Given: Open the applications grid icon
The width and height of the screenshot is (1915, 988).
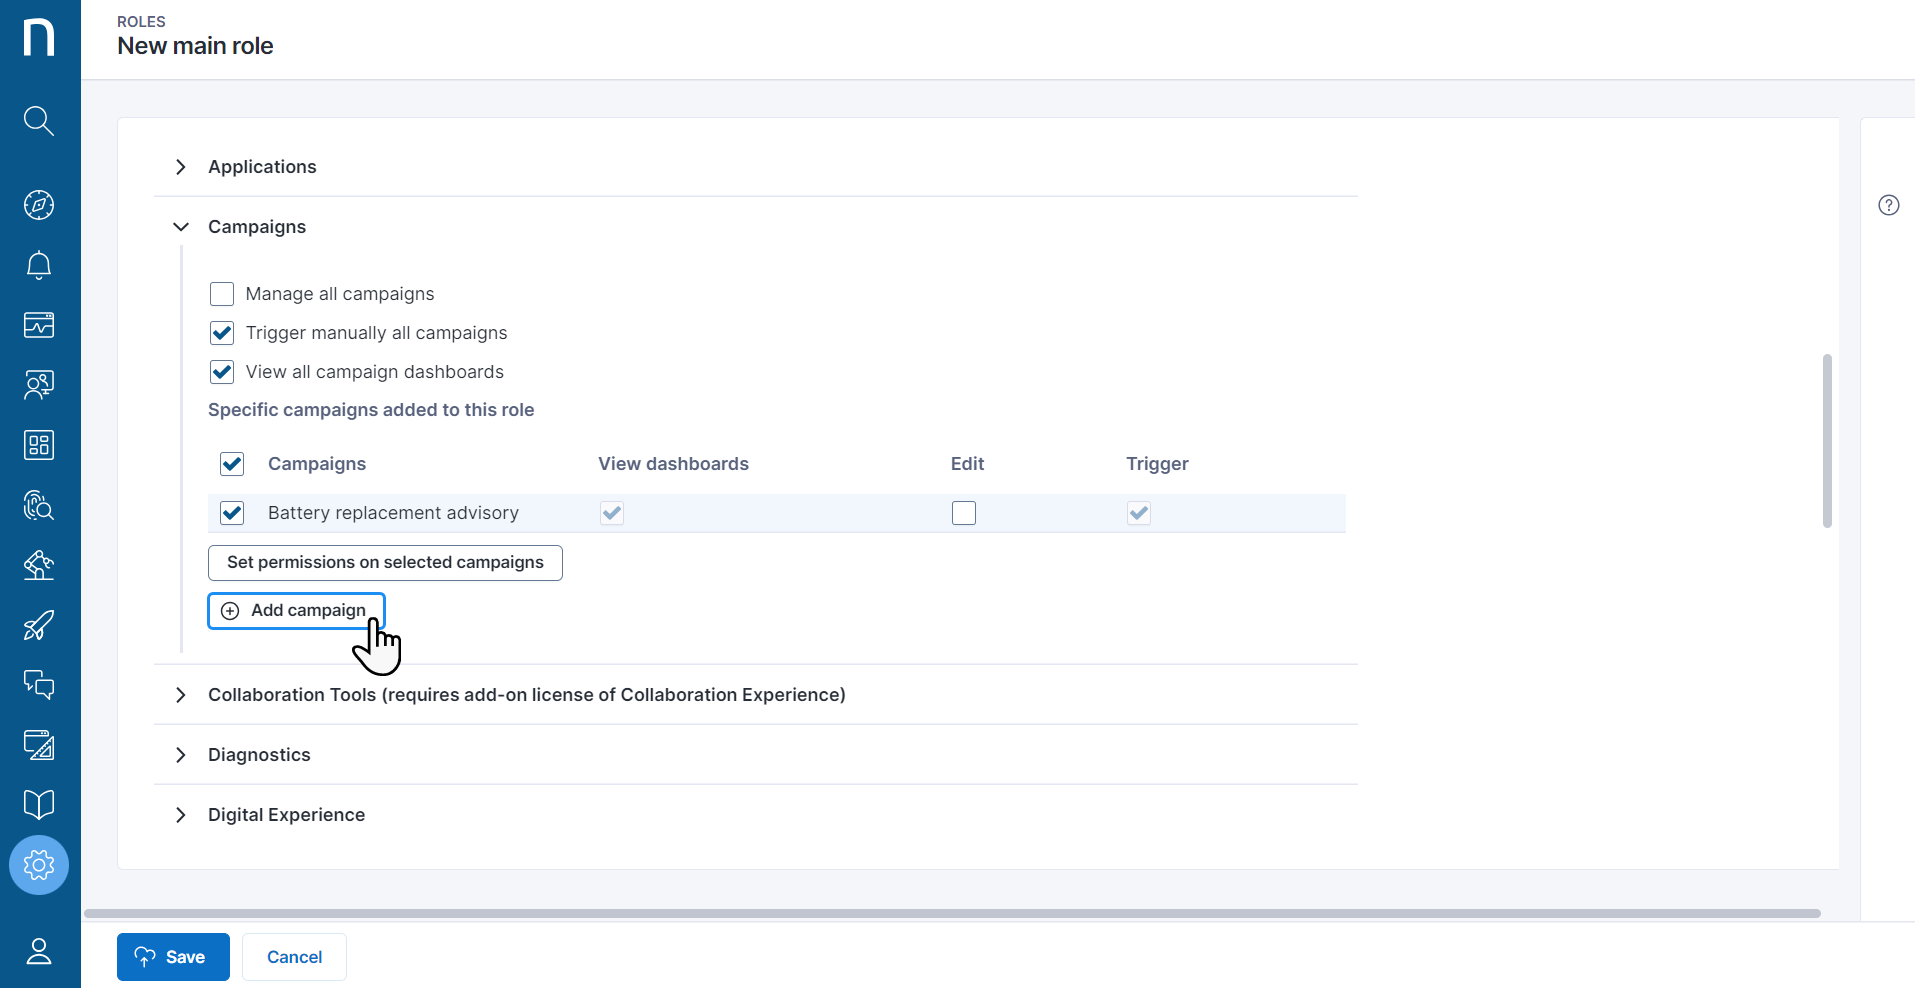Looking at the screenshot, I should [x=38, y=444].
